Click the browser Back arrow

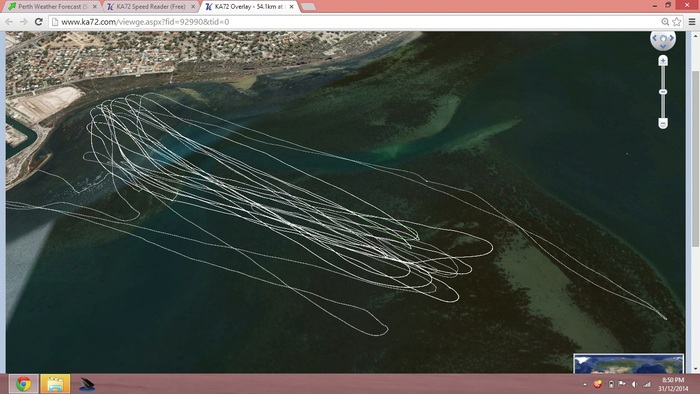coord(9,22)
